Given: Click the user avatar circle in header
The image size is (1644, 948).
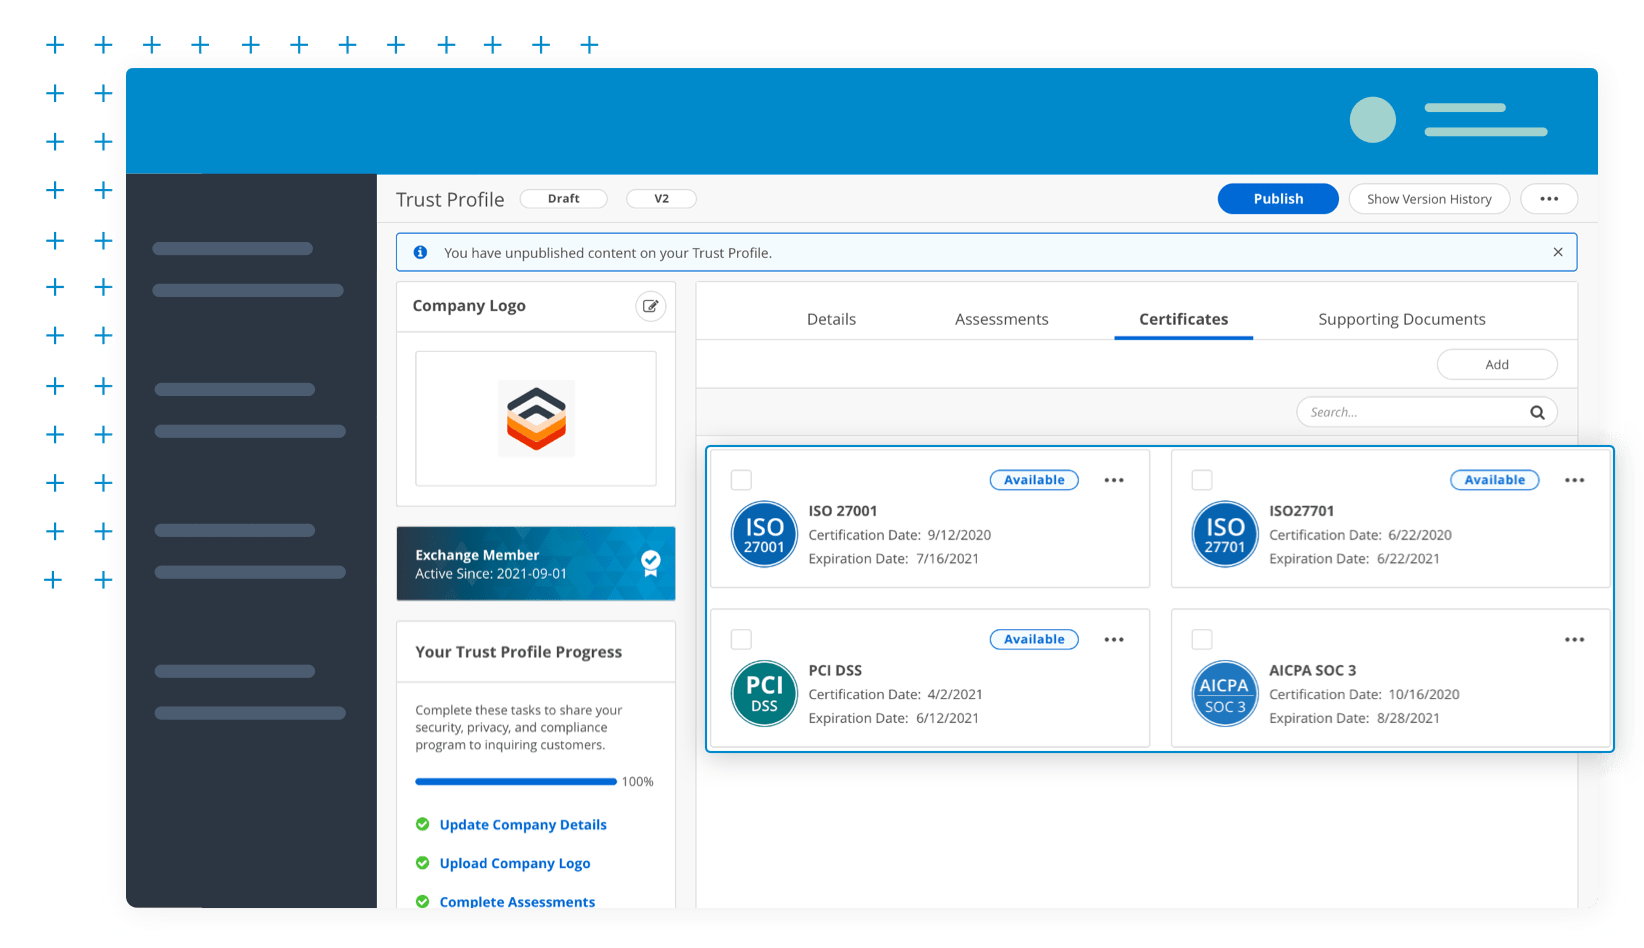Looking at the screenshot, I should click(1373, 120).
